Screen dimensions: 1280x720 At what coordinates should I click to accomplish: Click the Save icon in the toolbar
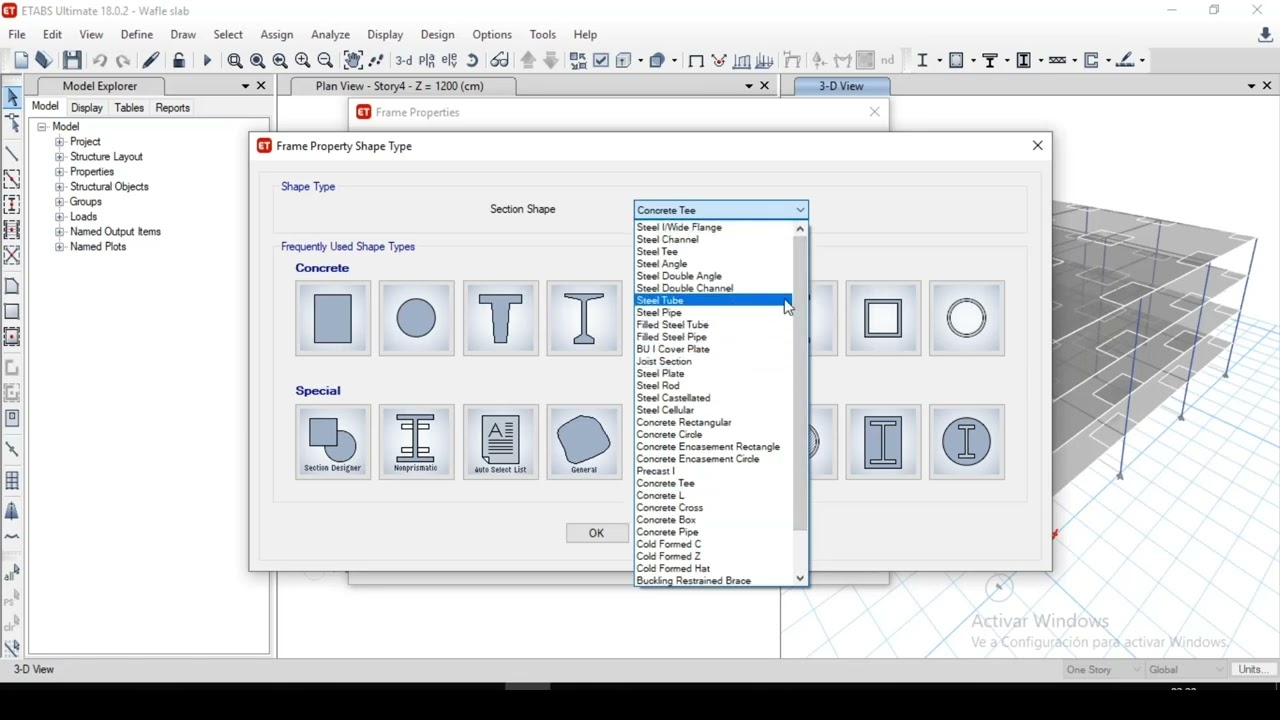[72, 61]
